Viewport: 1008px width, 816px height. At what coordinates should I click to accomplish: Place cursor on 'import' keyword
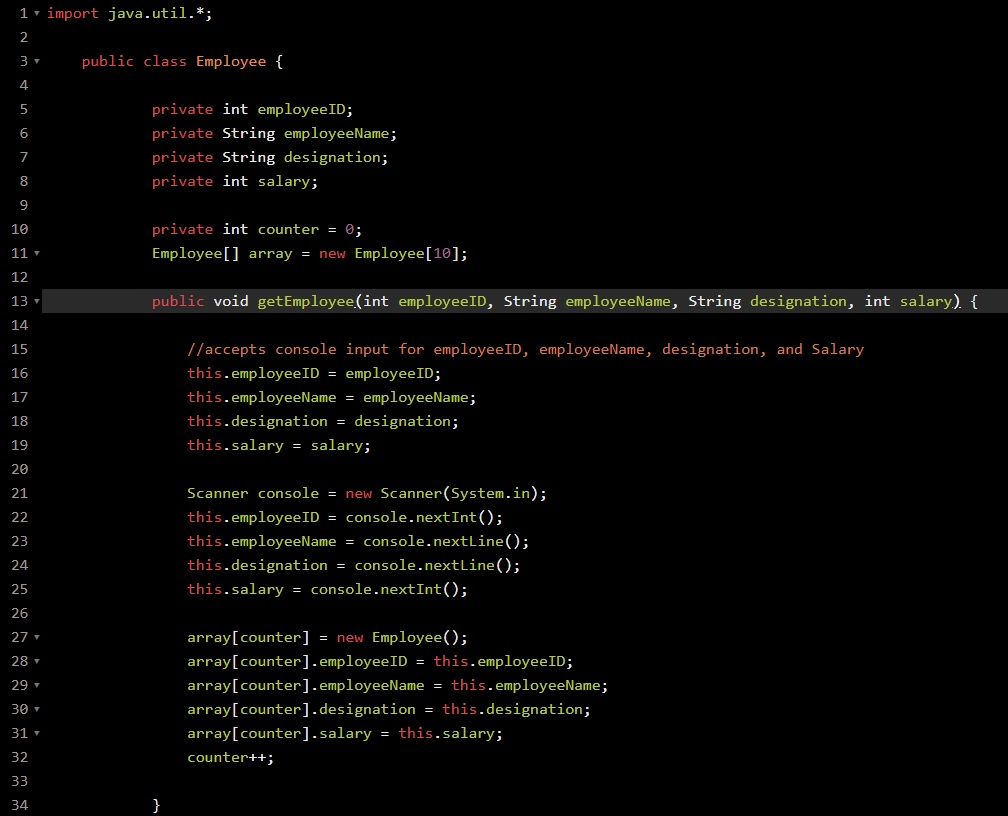click(x=73, y=14)
